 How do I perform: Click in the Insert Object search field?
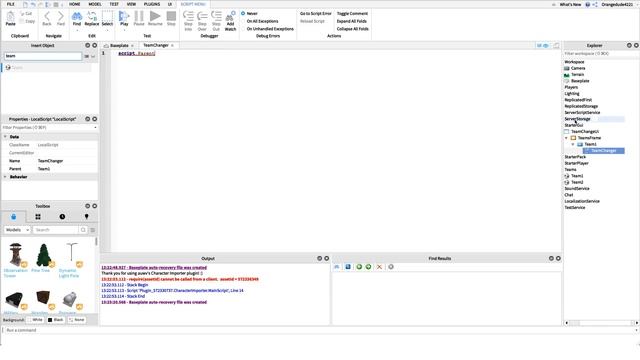(43, 56)
